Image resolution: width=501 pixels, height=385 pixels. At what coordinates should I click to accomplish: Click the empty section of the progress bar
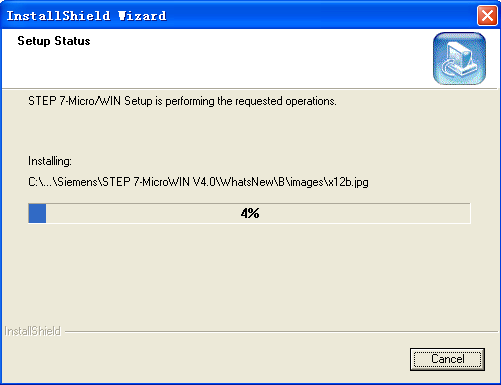tap(258, 213)
